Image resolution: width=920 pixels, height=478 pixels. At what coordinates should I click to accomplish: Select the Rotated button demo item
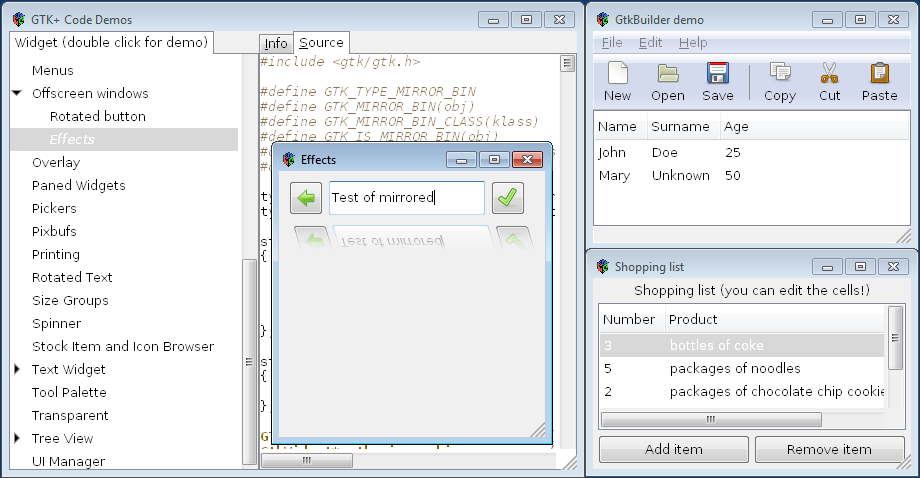pyautogui.click(x=97, y=116)
